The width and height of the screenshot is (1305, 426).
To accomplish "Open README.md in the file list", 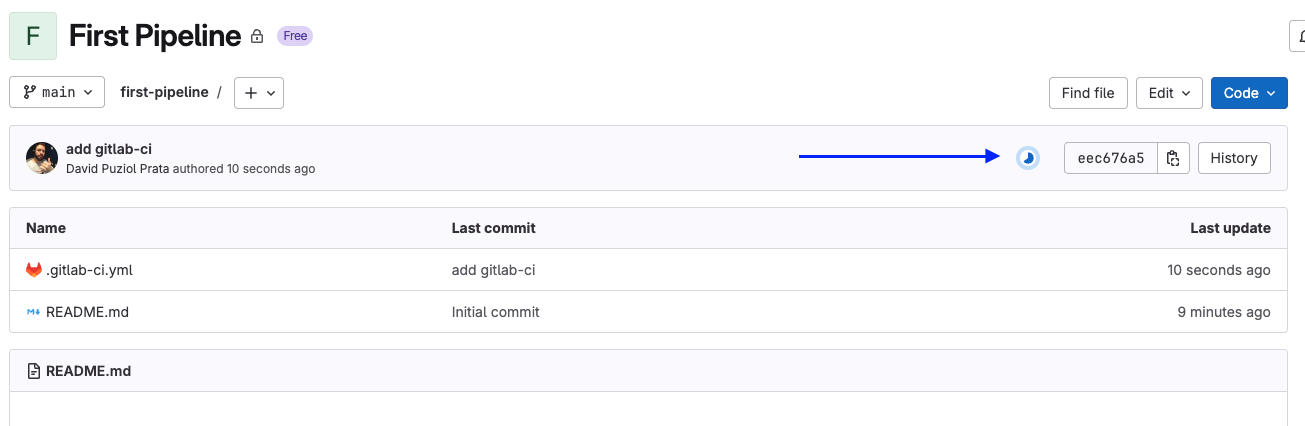I will pos(87,312).
